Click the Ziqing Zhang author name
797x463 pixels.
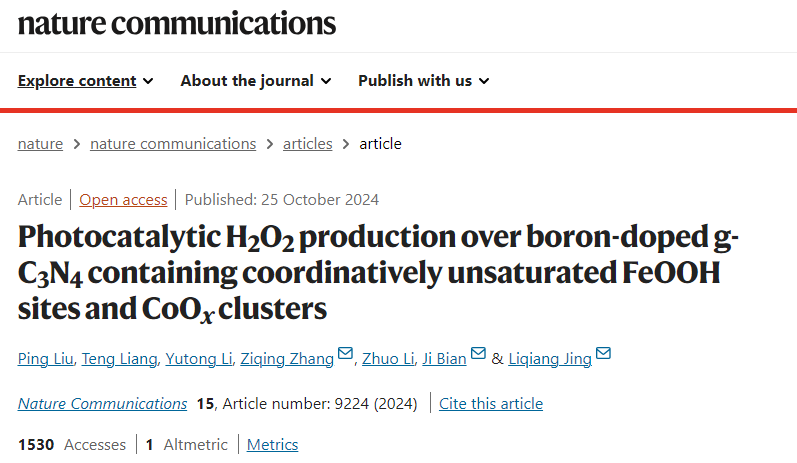[287, 359]
